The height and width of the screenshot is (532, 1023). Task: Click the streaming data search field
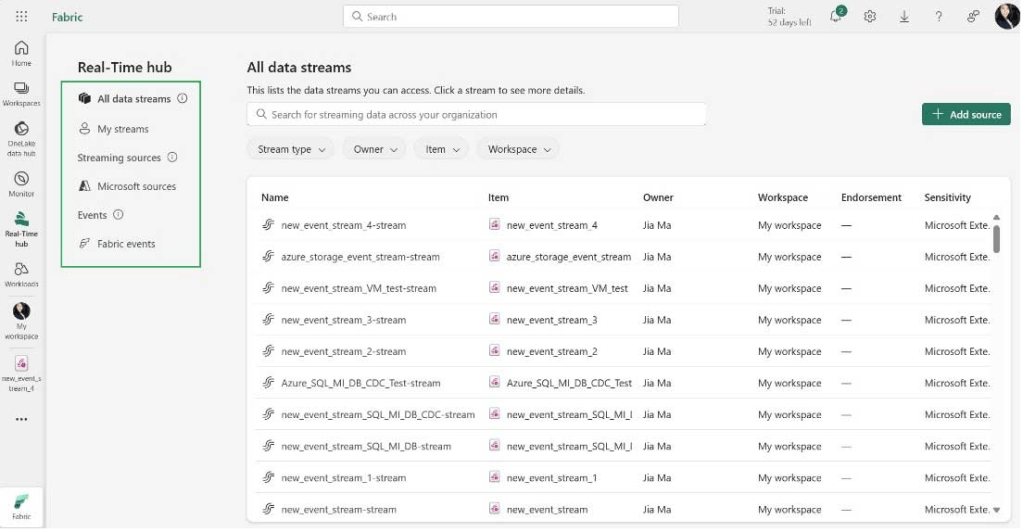click(x=476, y=114)
